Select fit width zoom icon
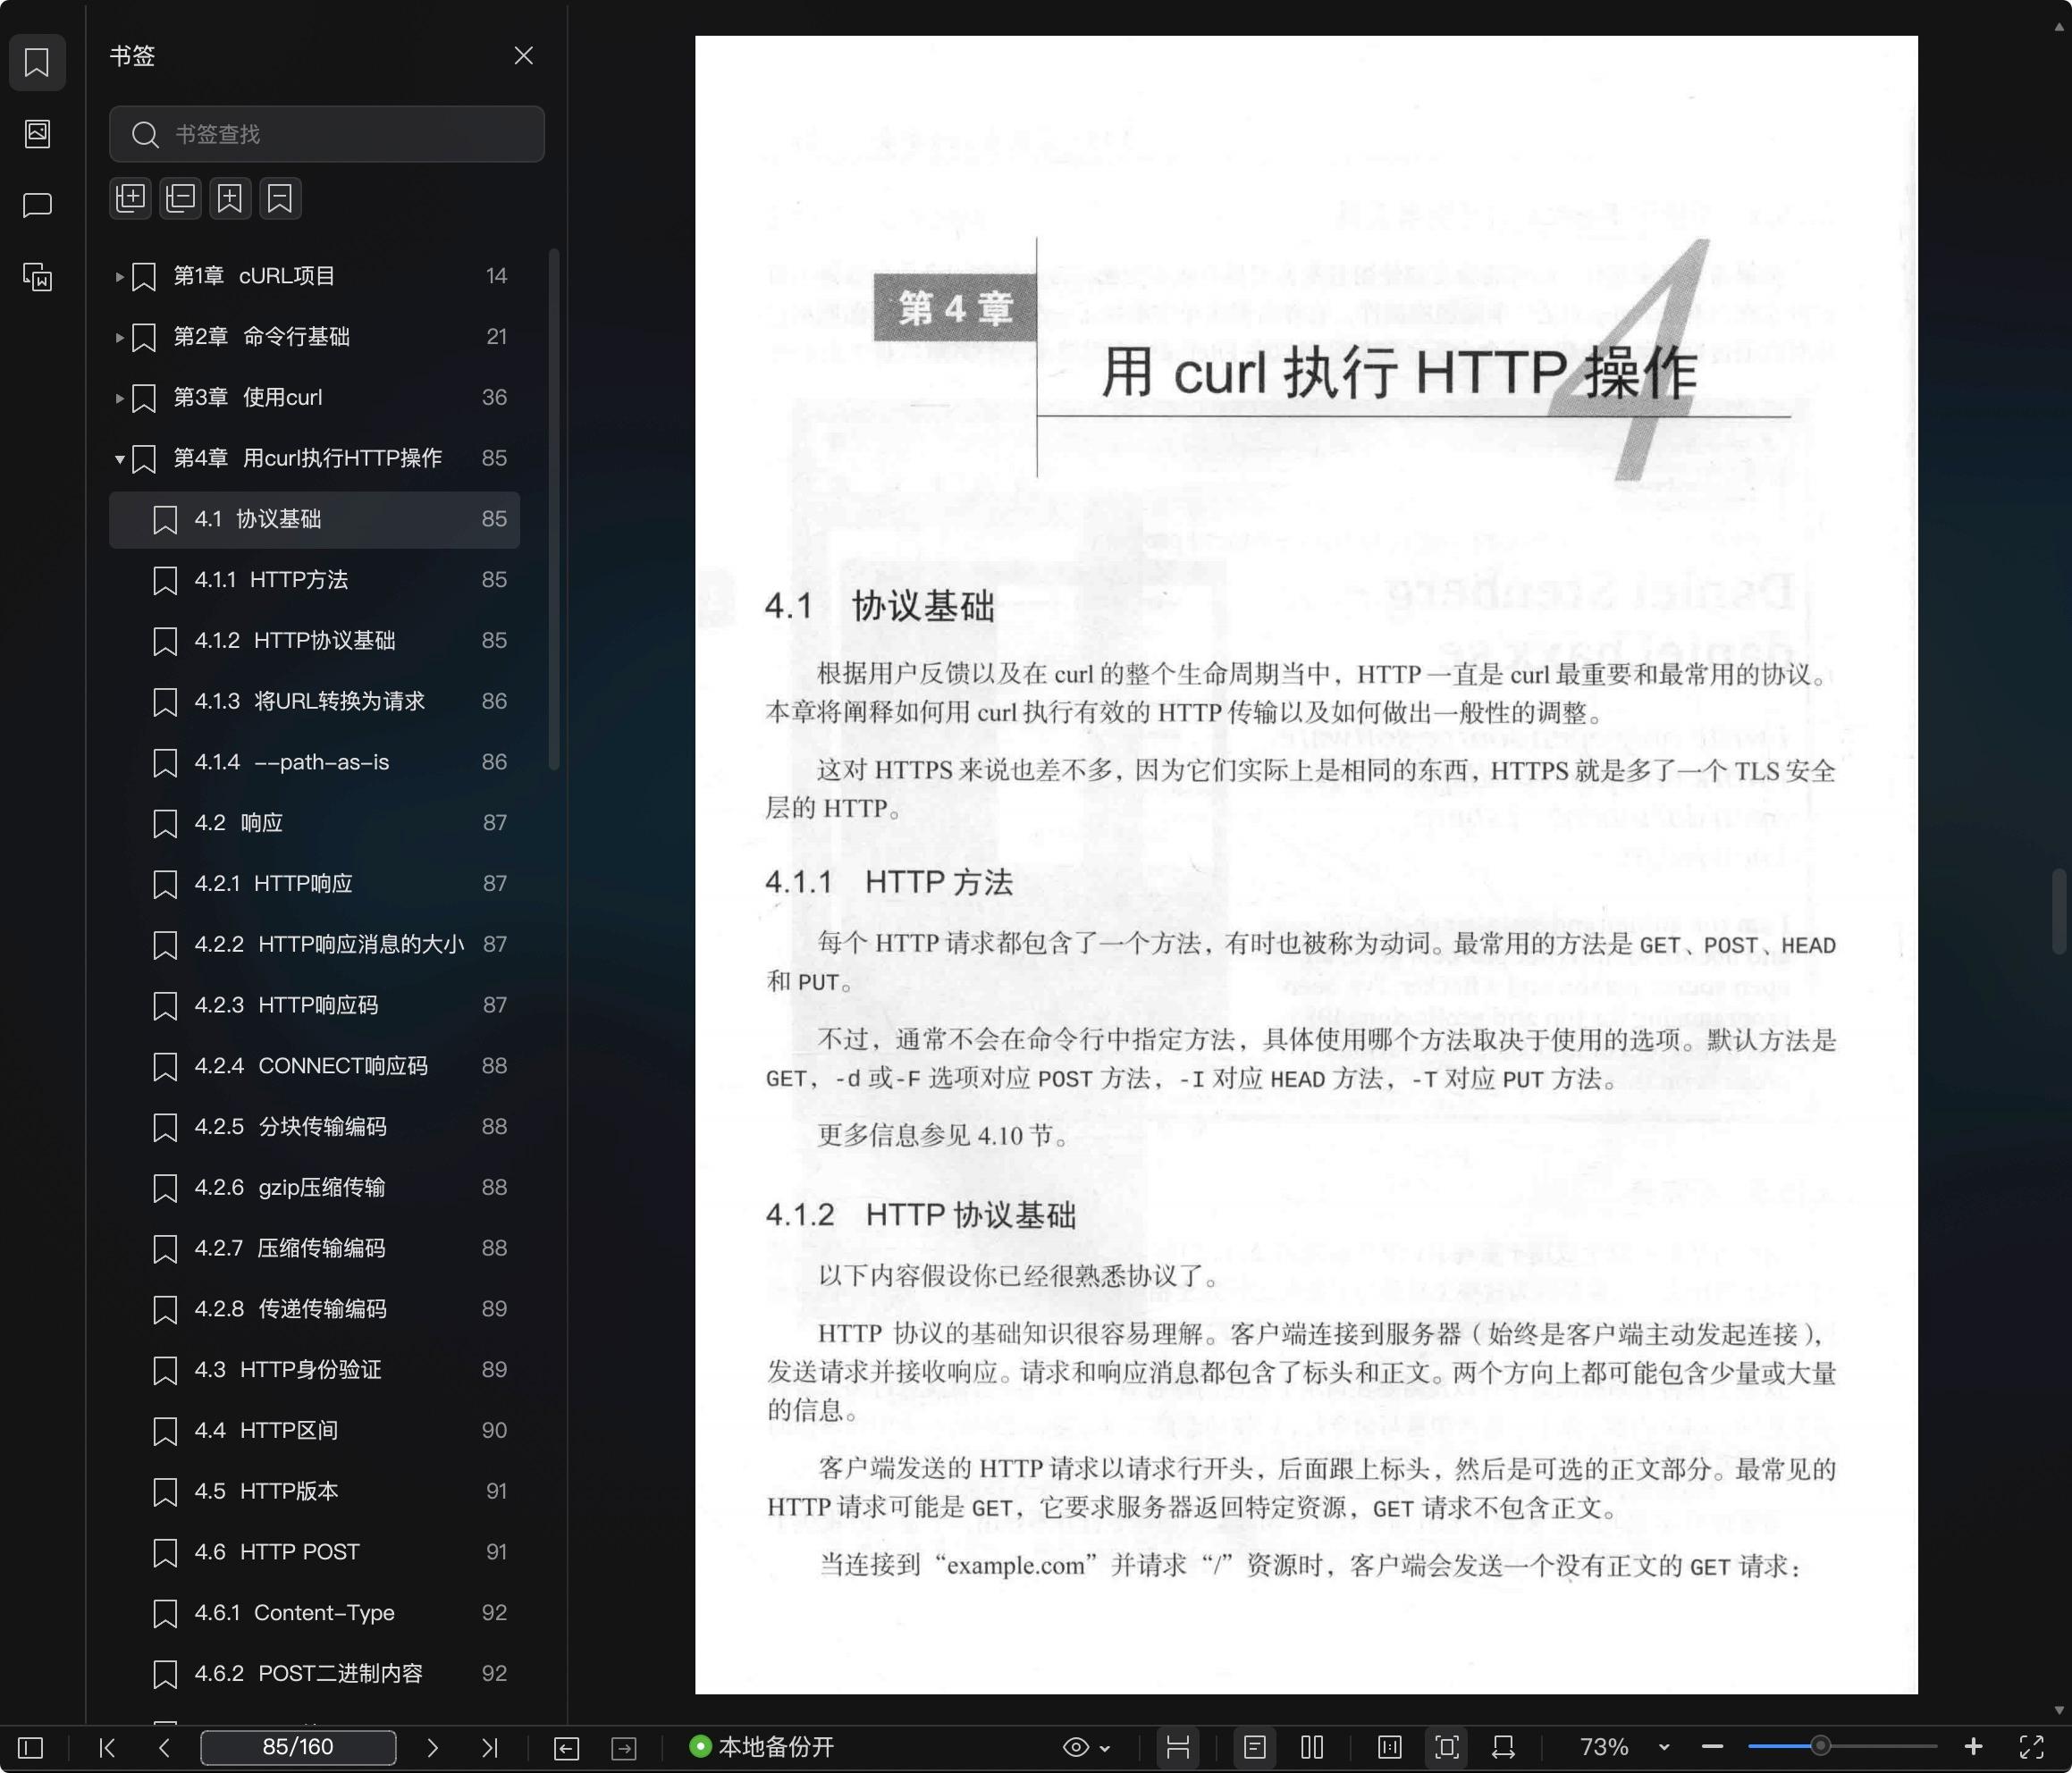The width and height of the screenshot is (2072, 1773). pos(1503,1747)
